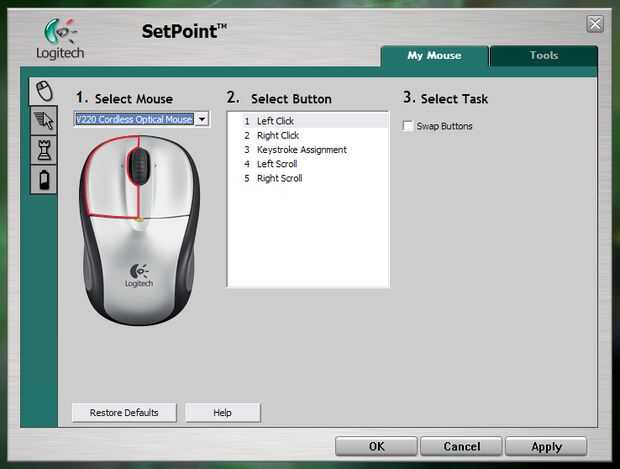Open the battery status icon

tap(44, 180)
